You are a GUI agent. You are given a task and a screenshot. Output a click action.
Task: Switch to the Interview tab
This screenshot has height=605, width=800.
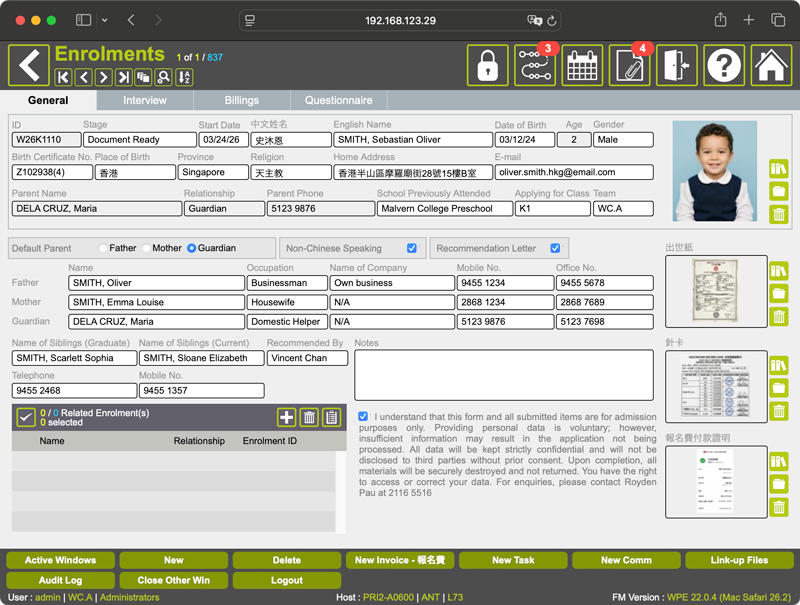click(x=145, y=100)
